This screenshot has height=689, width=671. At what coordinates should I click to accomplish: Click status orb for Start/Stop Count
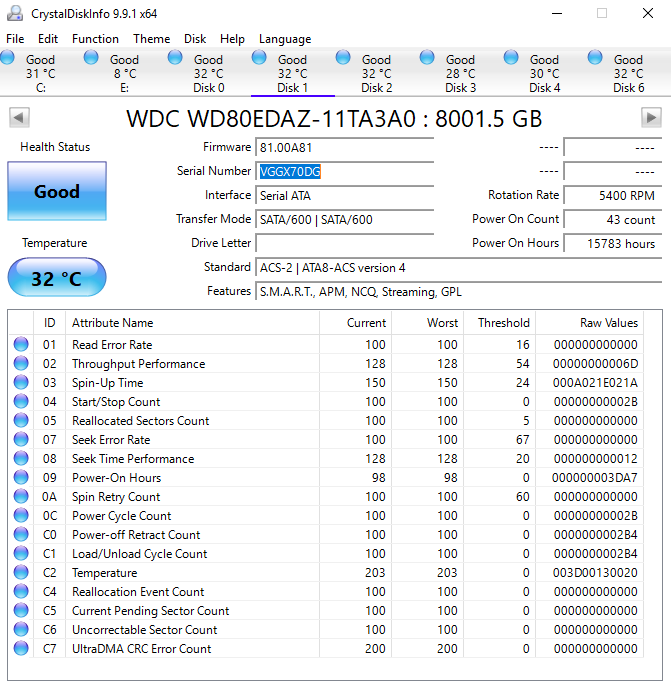21,401
